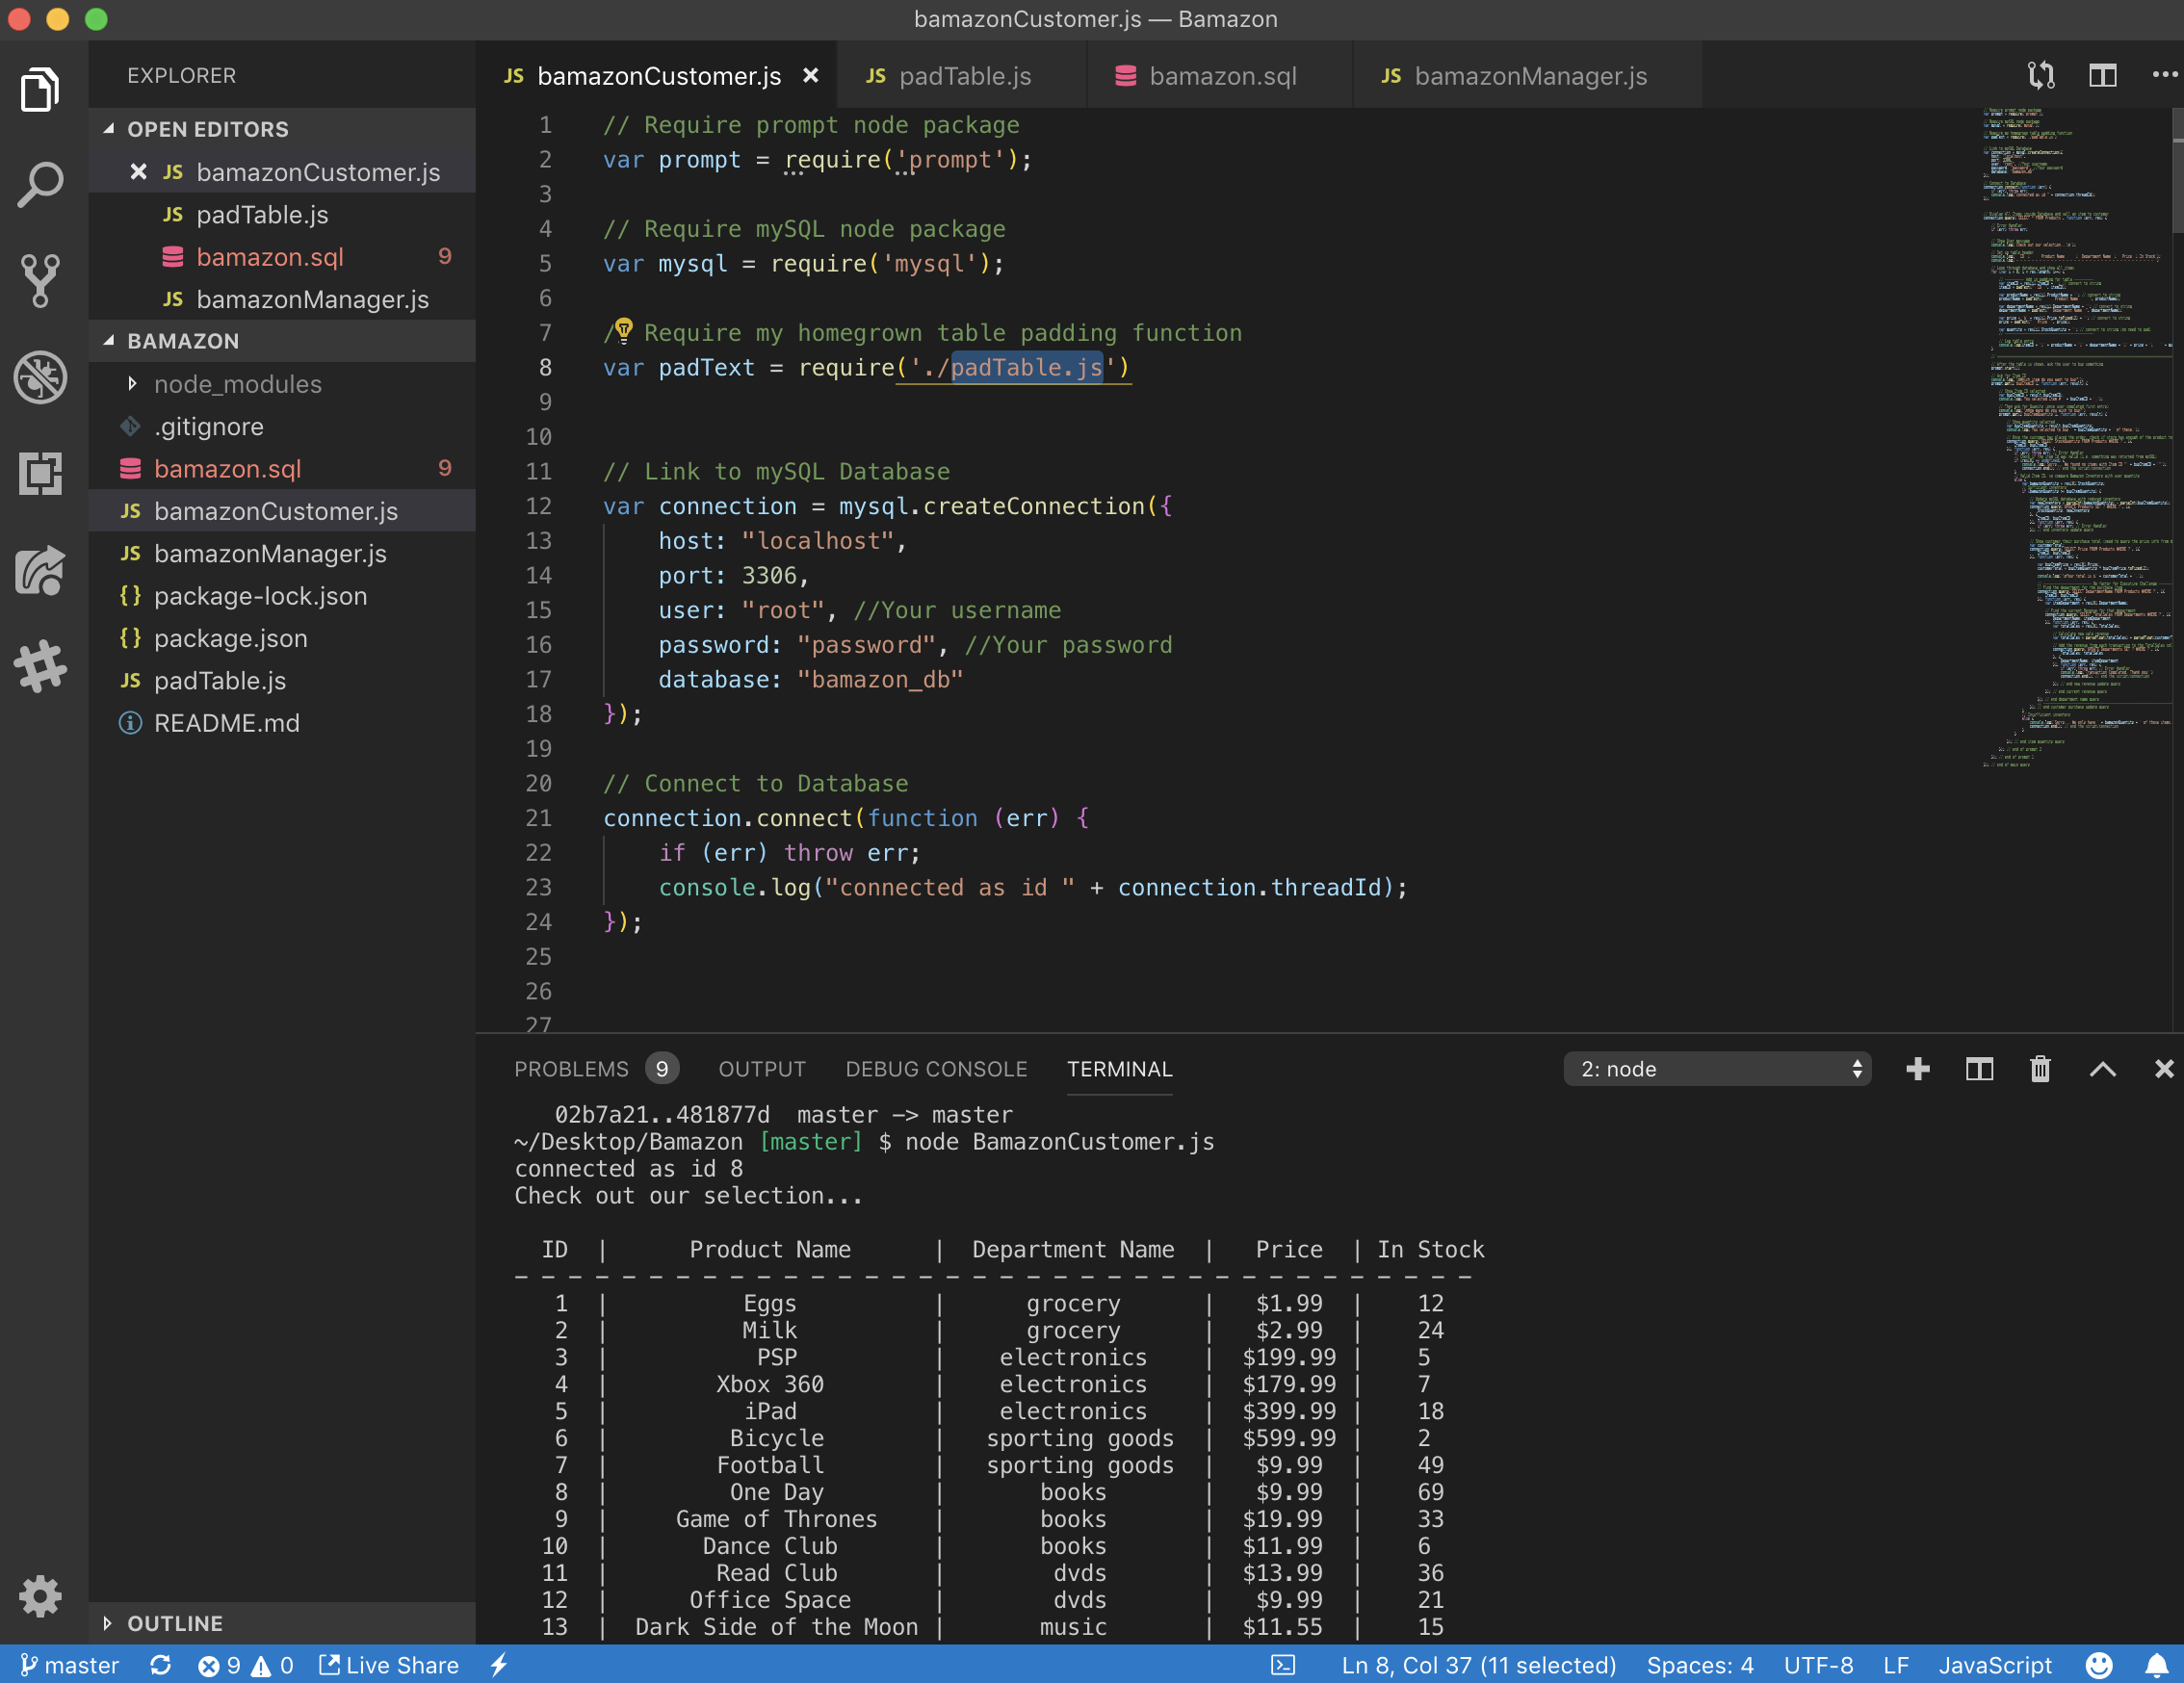Image resolution: width=2184 pixels, height=1683 pixels.
Task: Toggle the notifications bell in status bar
Action: pos(2156,1665)
